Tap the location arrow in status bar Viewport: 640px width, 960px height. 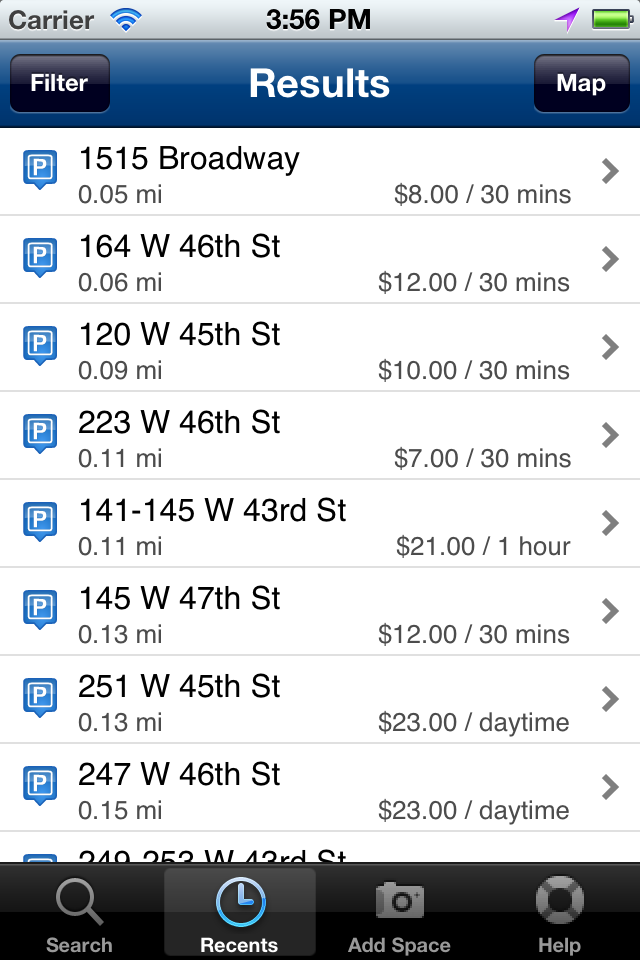coord(567,20)
